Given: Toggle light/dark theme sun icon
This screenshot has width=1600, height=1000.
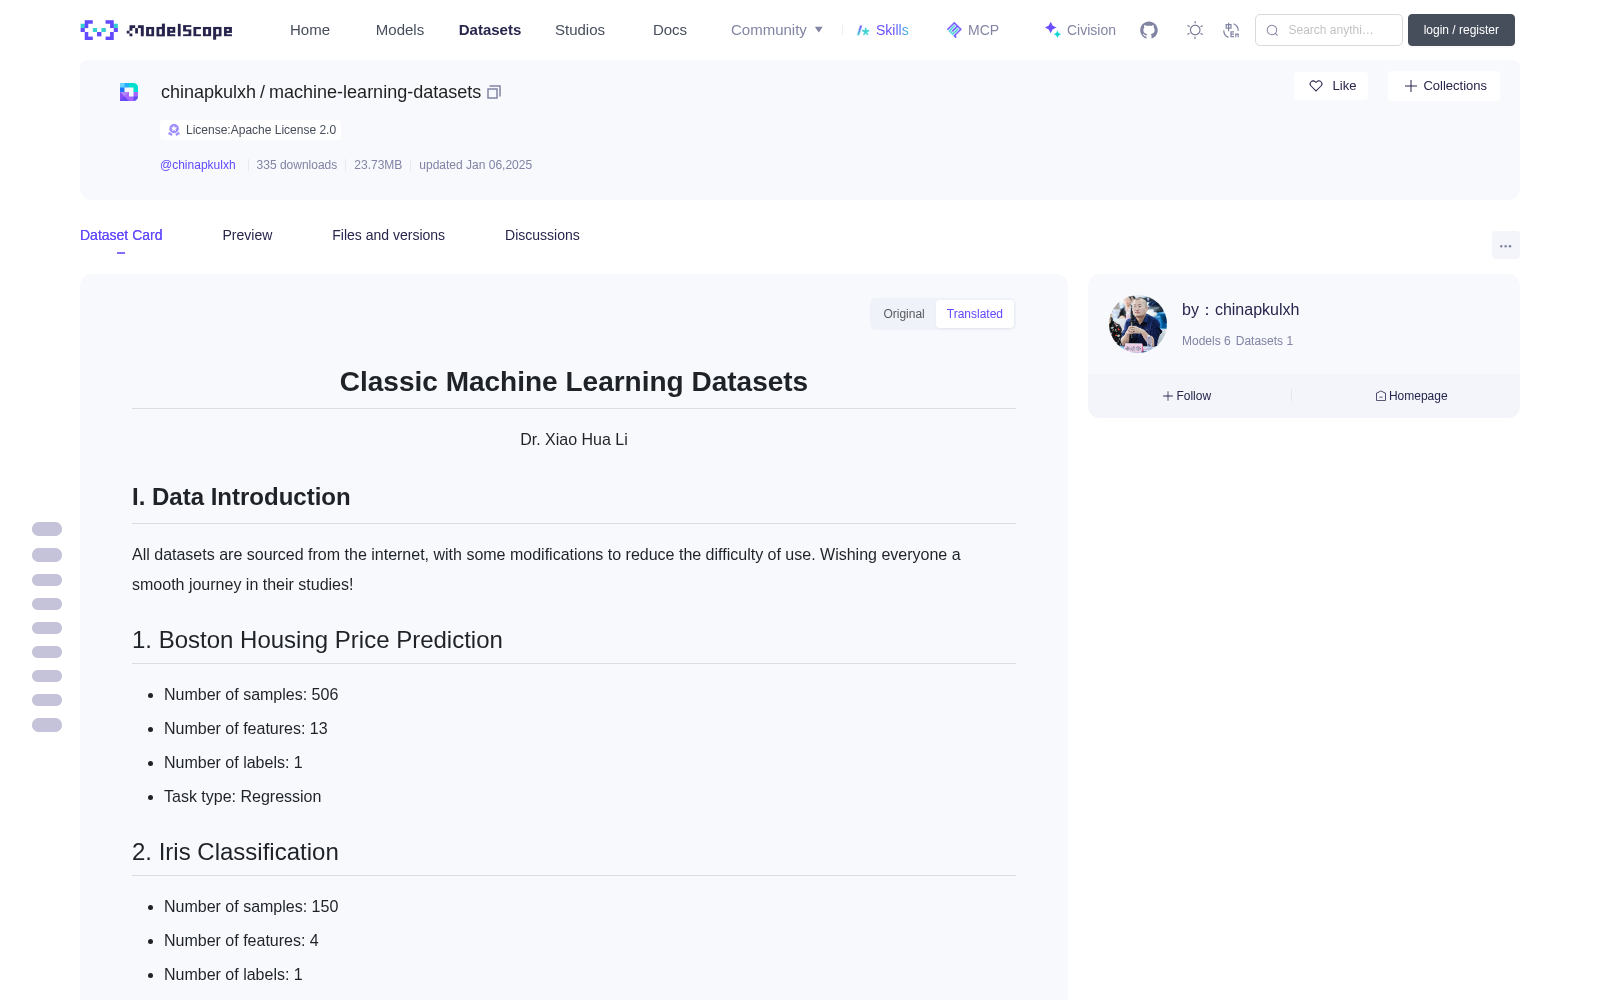Looking at the screenshot, I should click(x=1195, y=30).
